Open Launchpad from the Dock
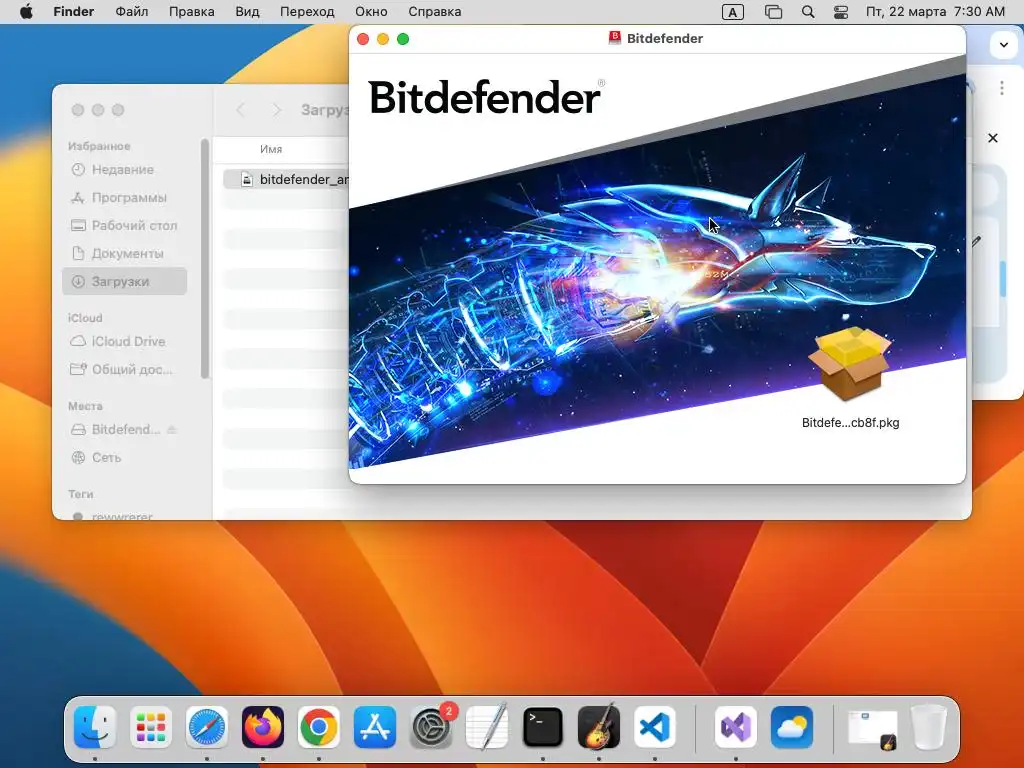Viewport: 1024px width, 768px height. (x=151, y=727)
